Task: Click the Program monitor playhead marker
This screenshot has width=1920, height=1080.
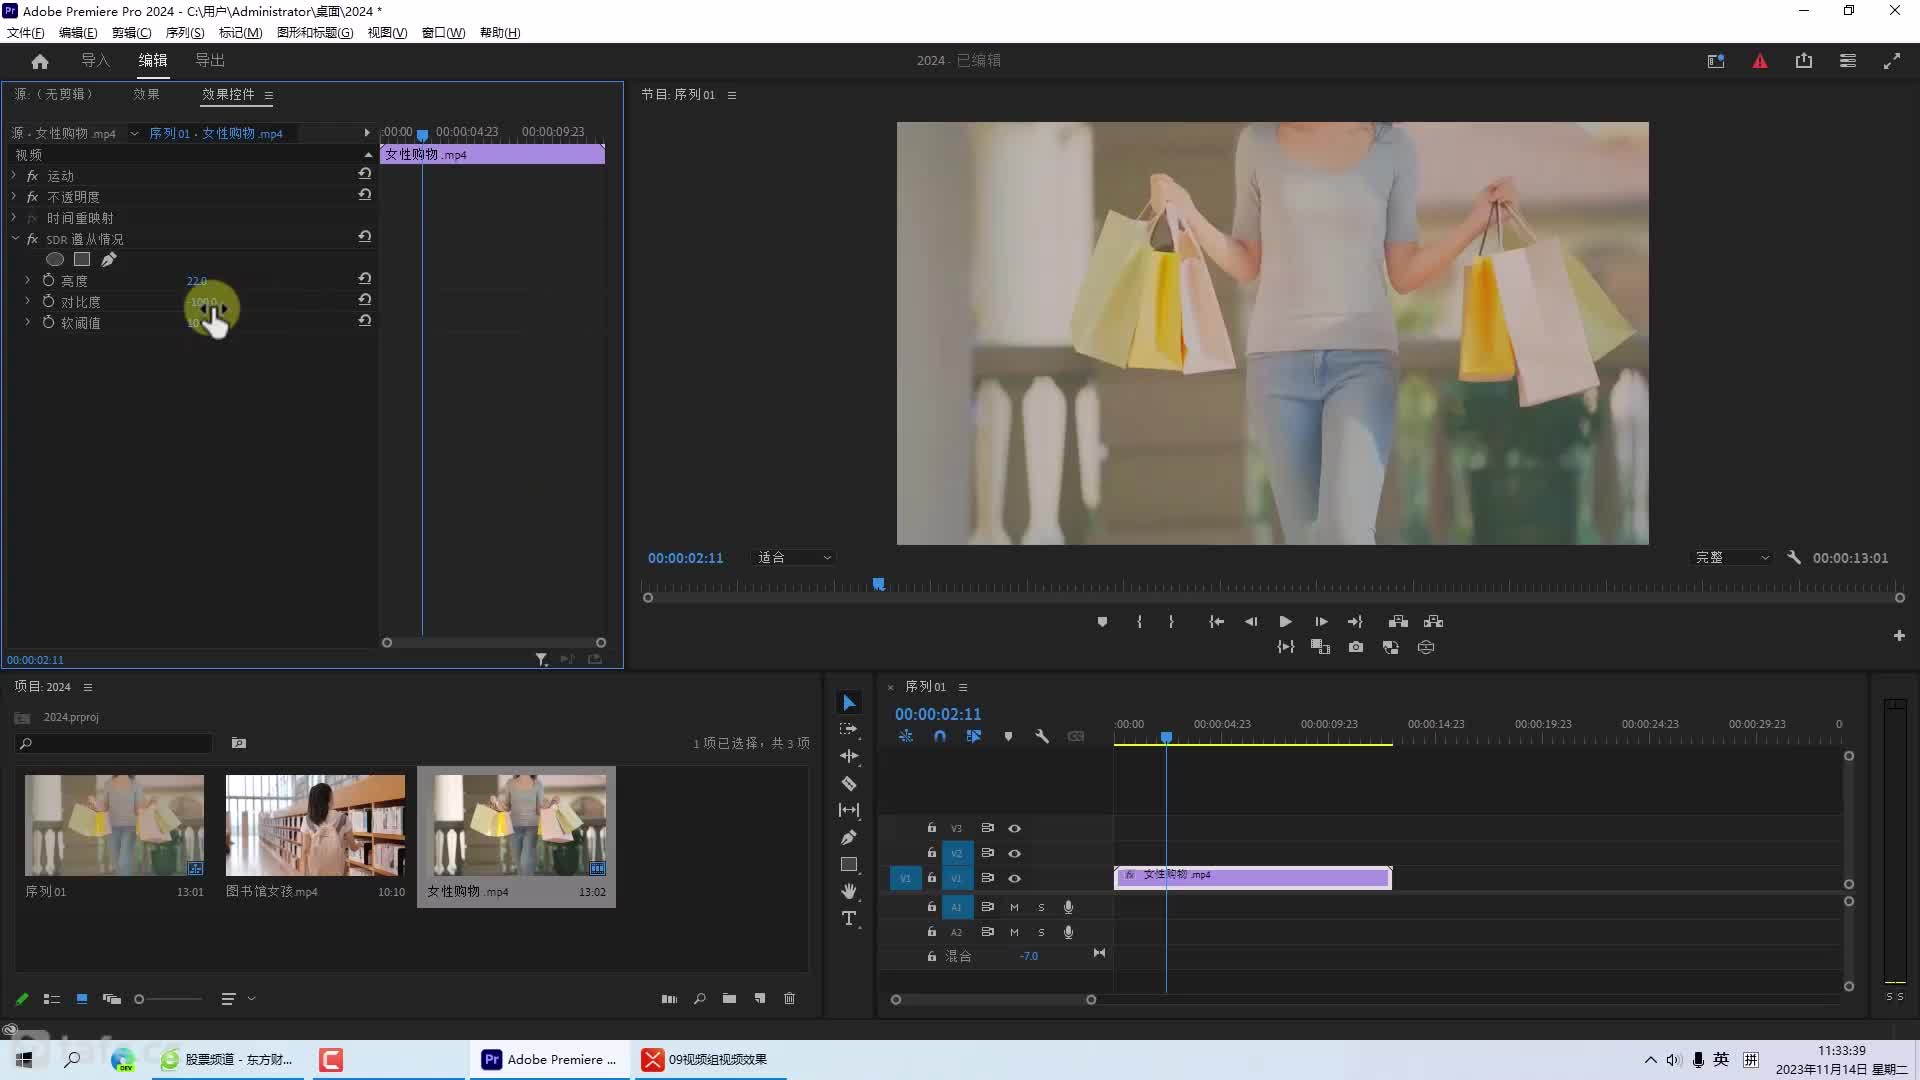Action: [878, 584]
